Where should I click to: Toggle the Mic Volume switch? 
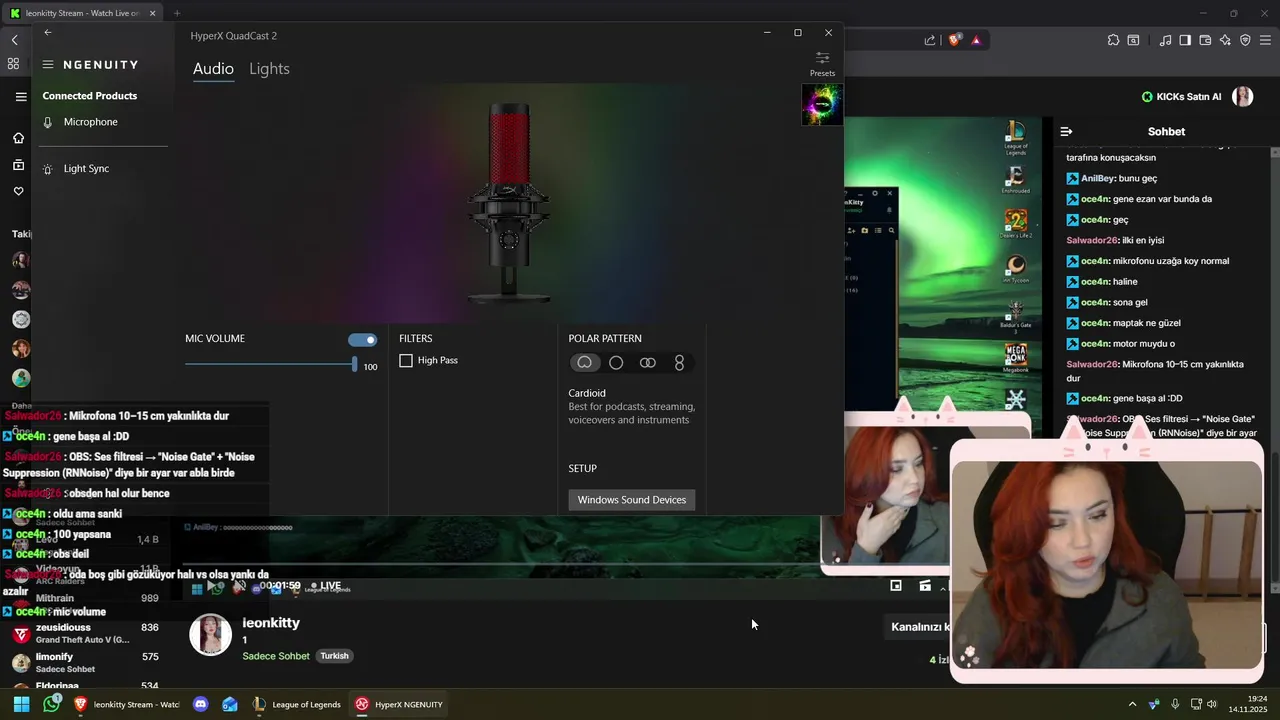coord(362,340)
